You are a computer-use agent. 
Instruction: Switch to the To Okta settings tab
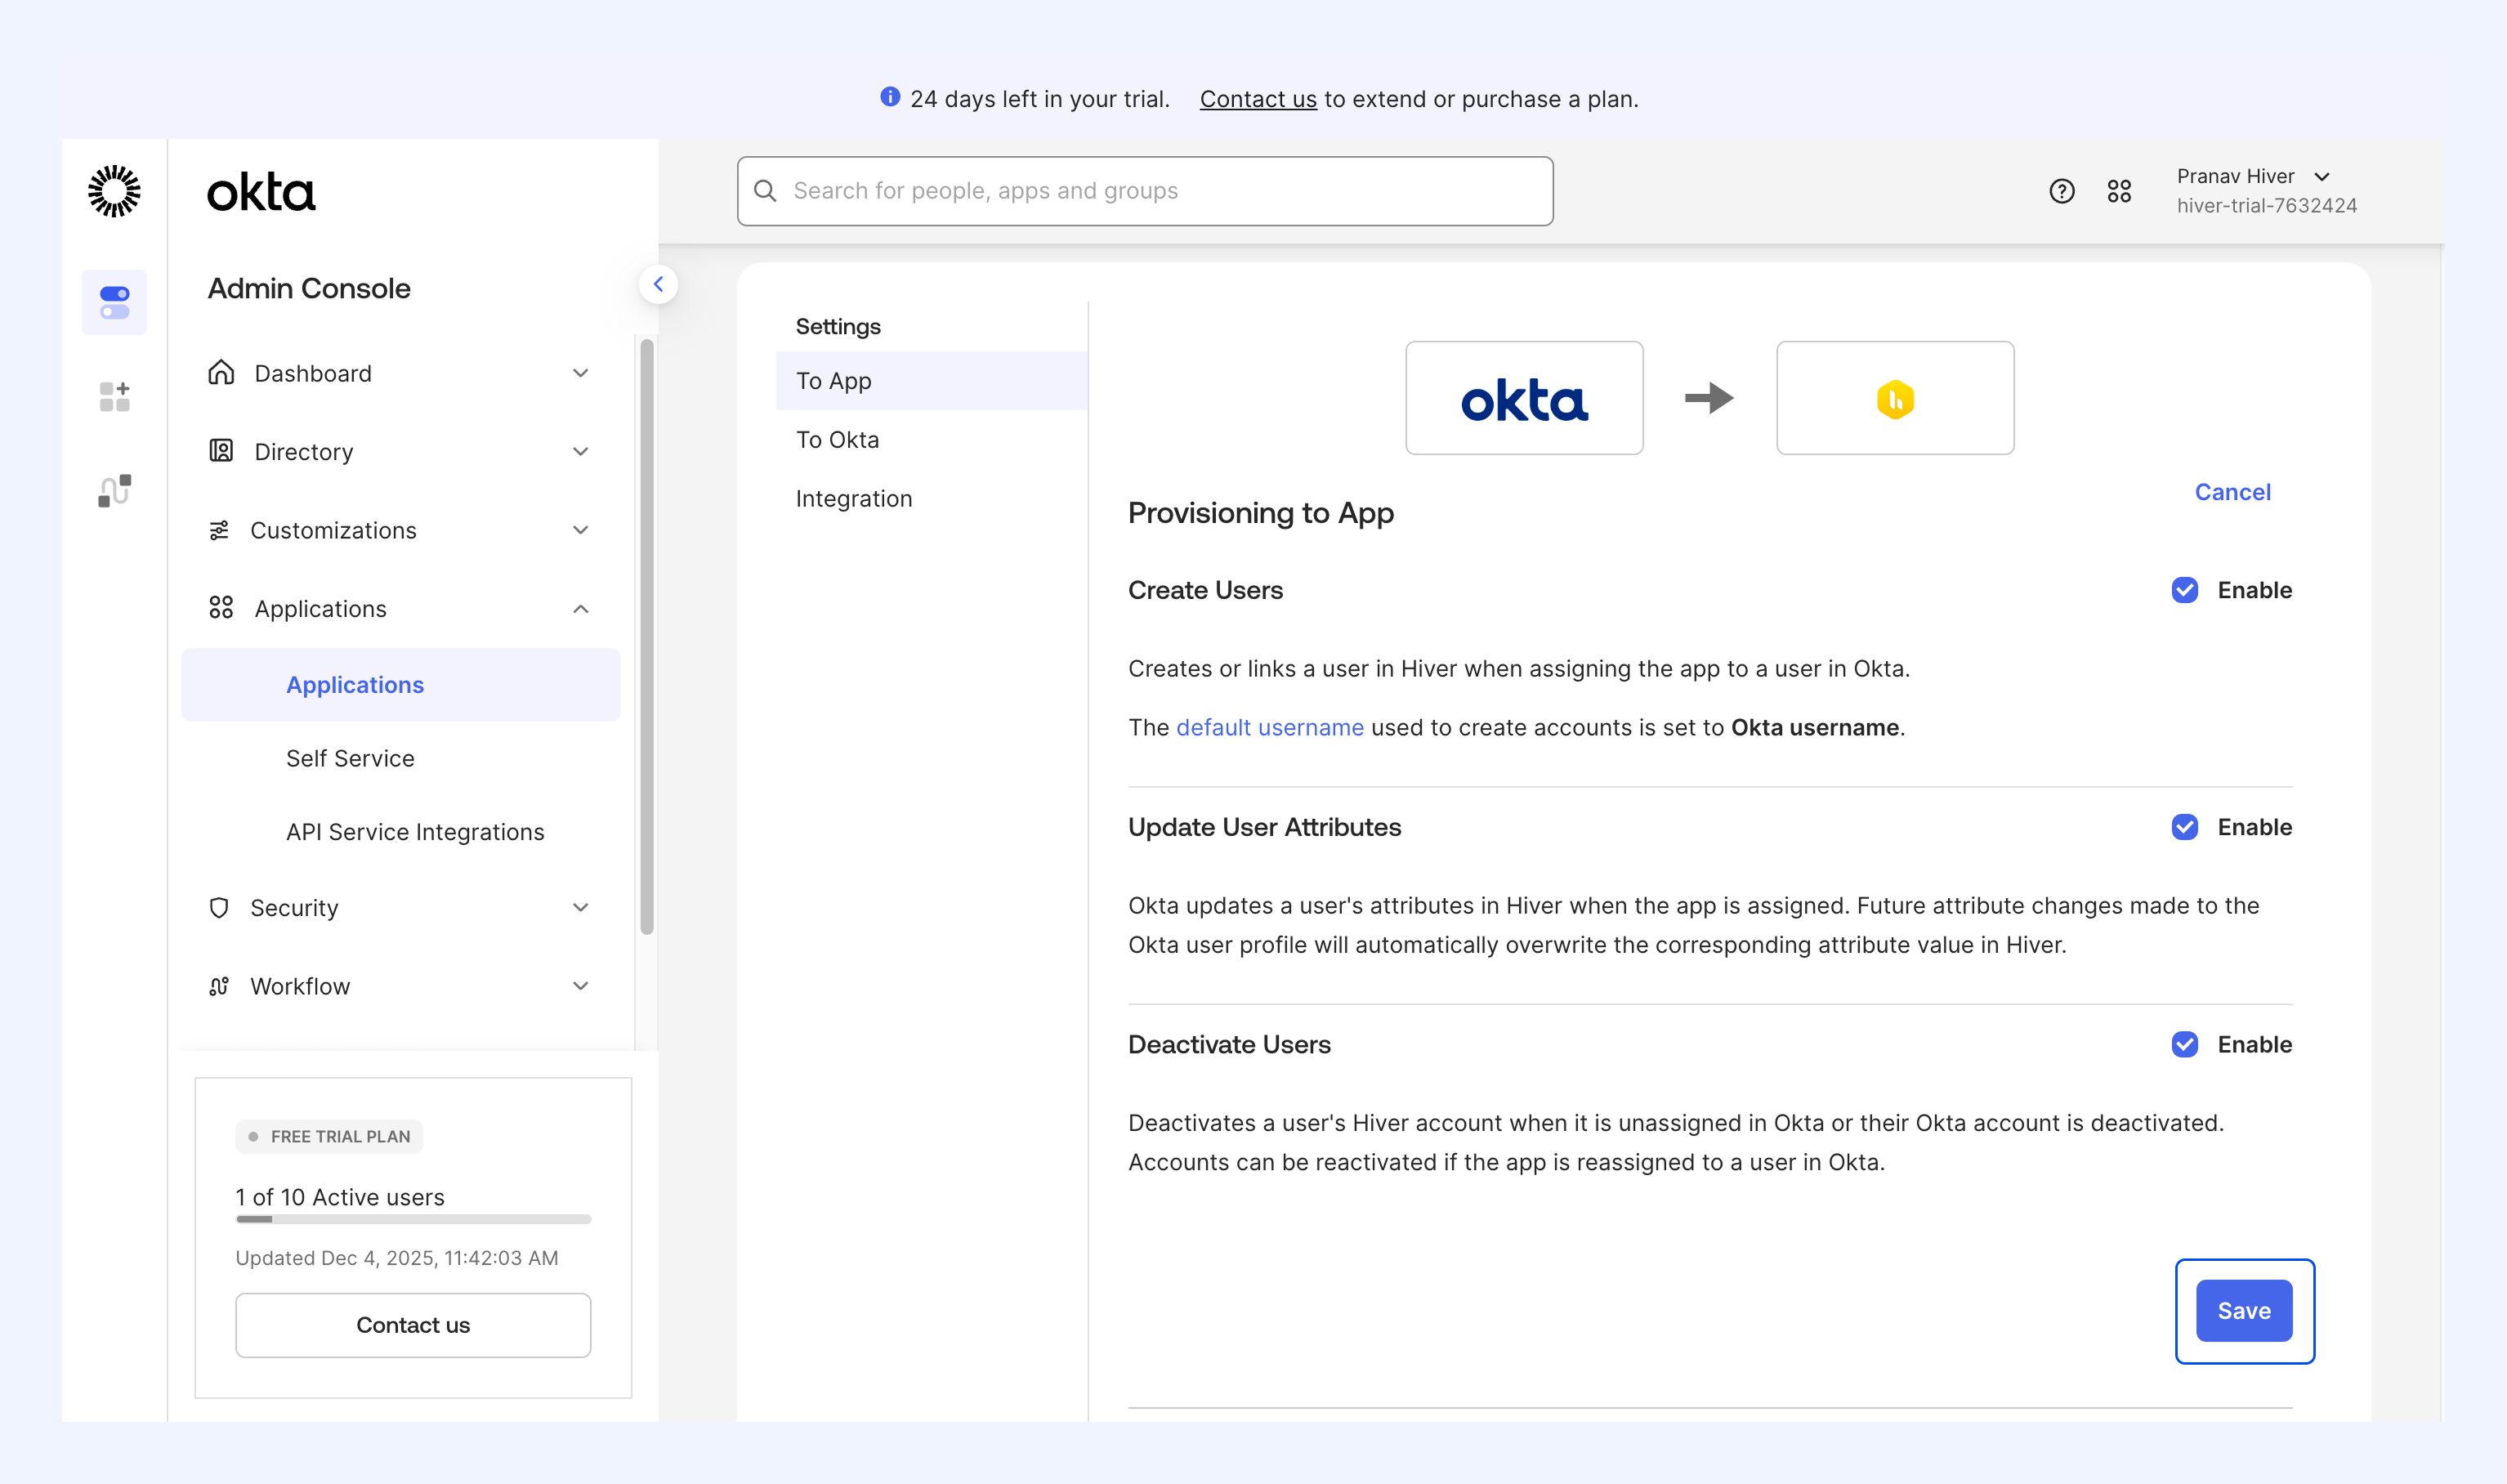coord(932,440)
